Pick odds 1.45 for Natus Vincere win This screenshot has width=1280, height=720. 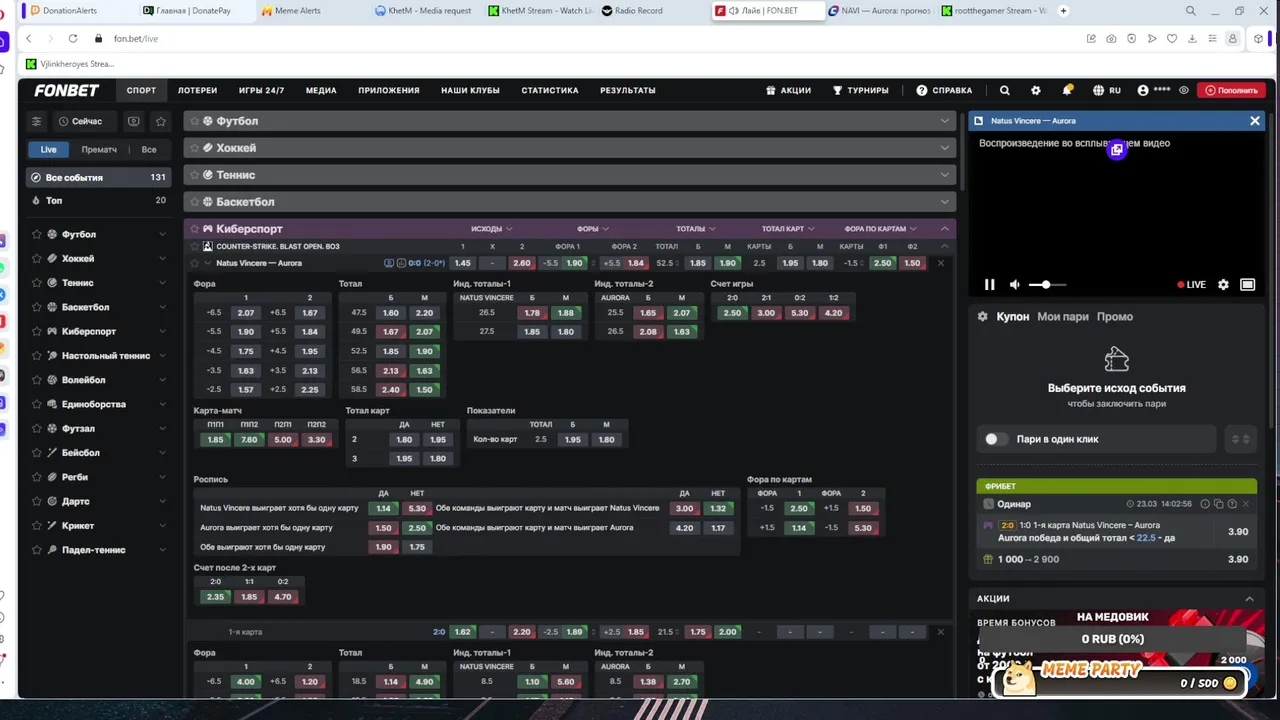[462, 263]
